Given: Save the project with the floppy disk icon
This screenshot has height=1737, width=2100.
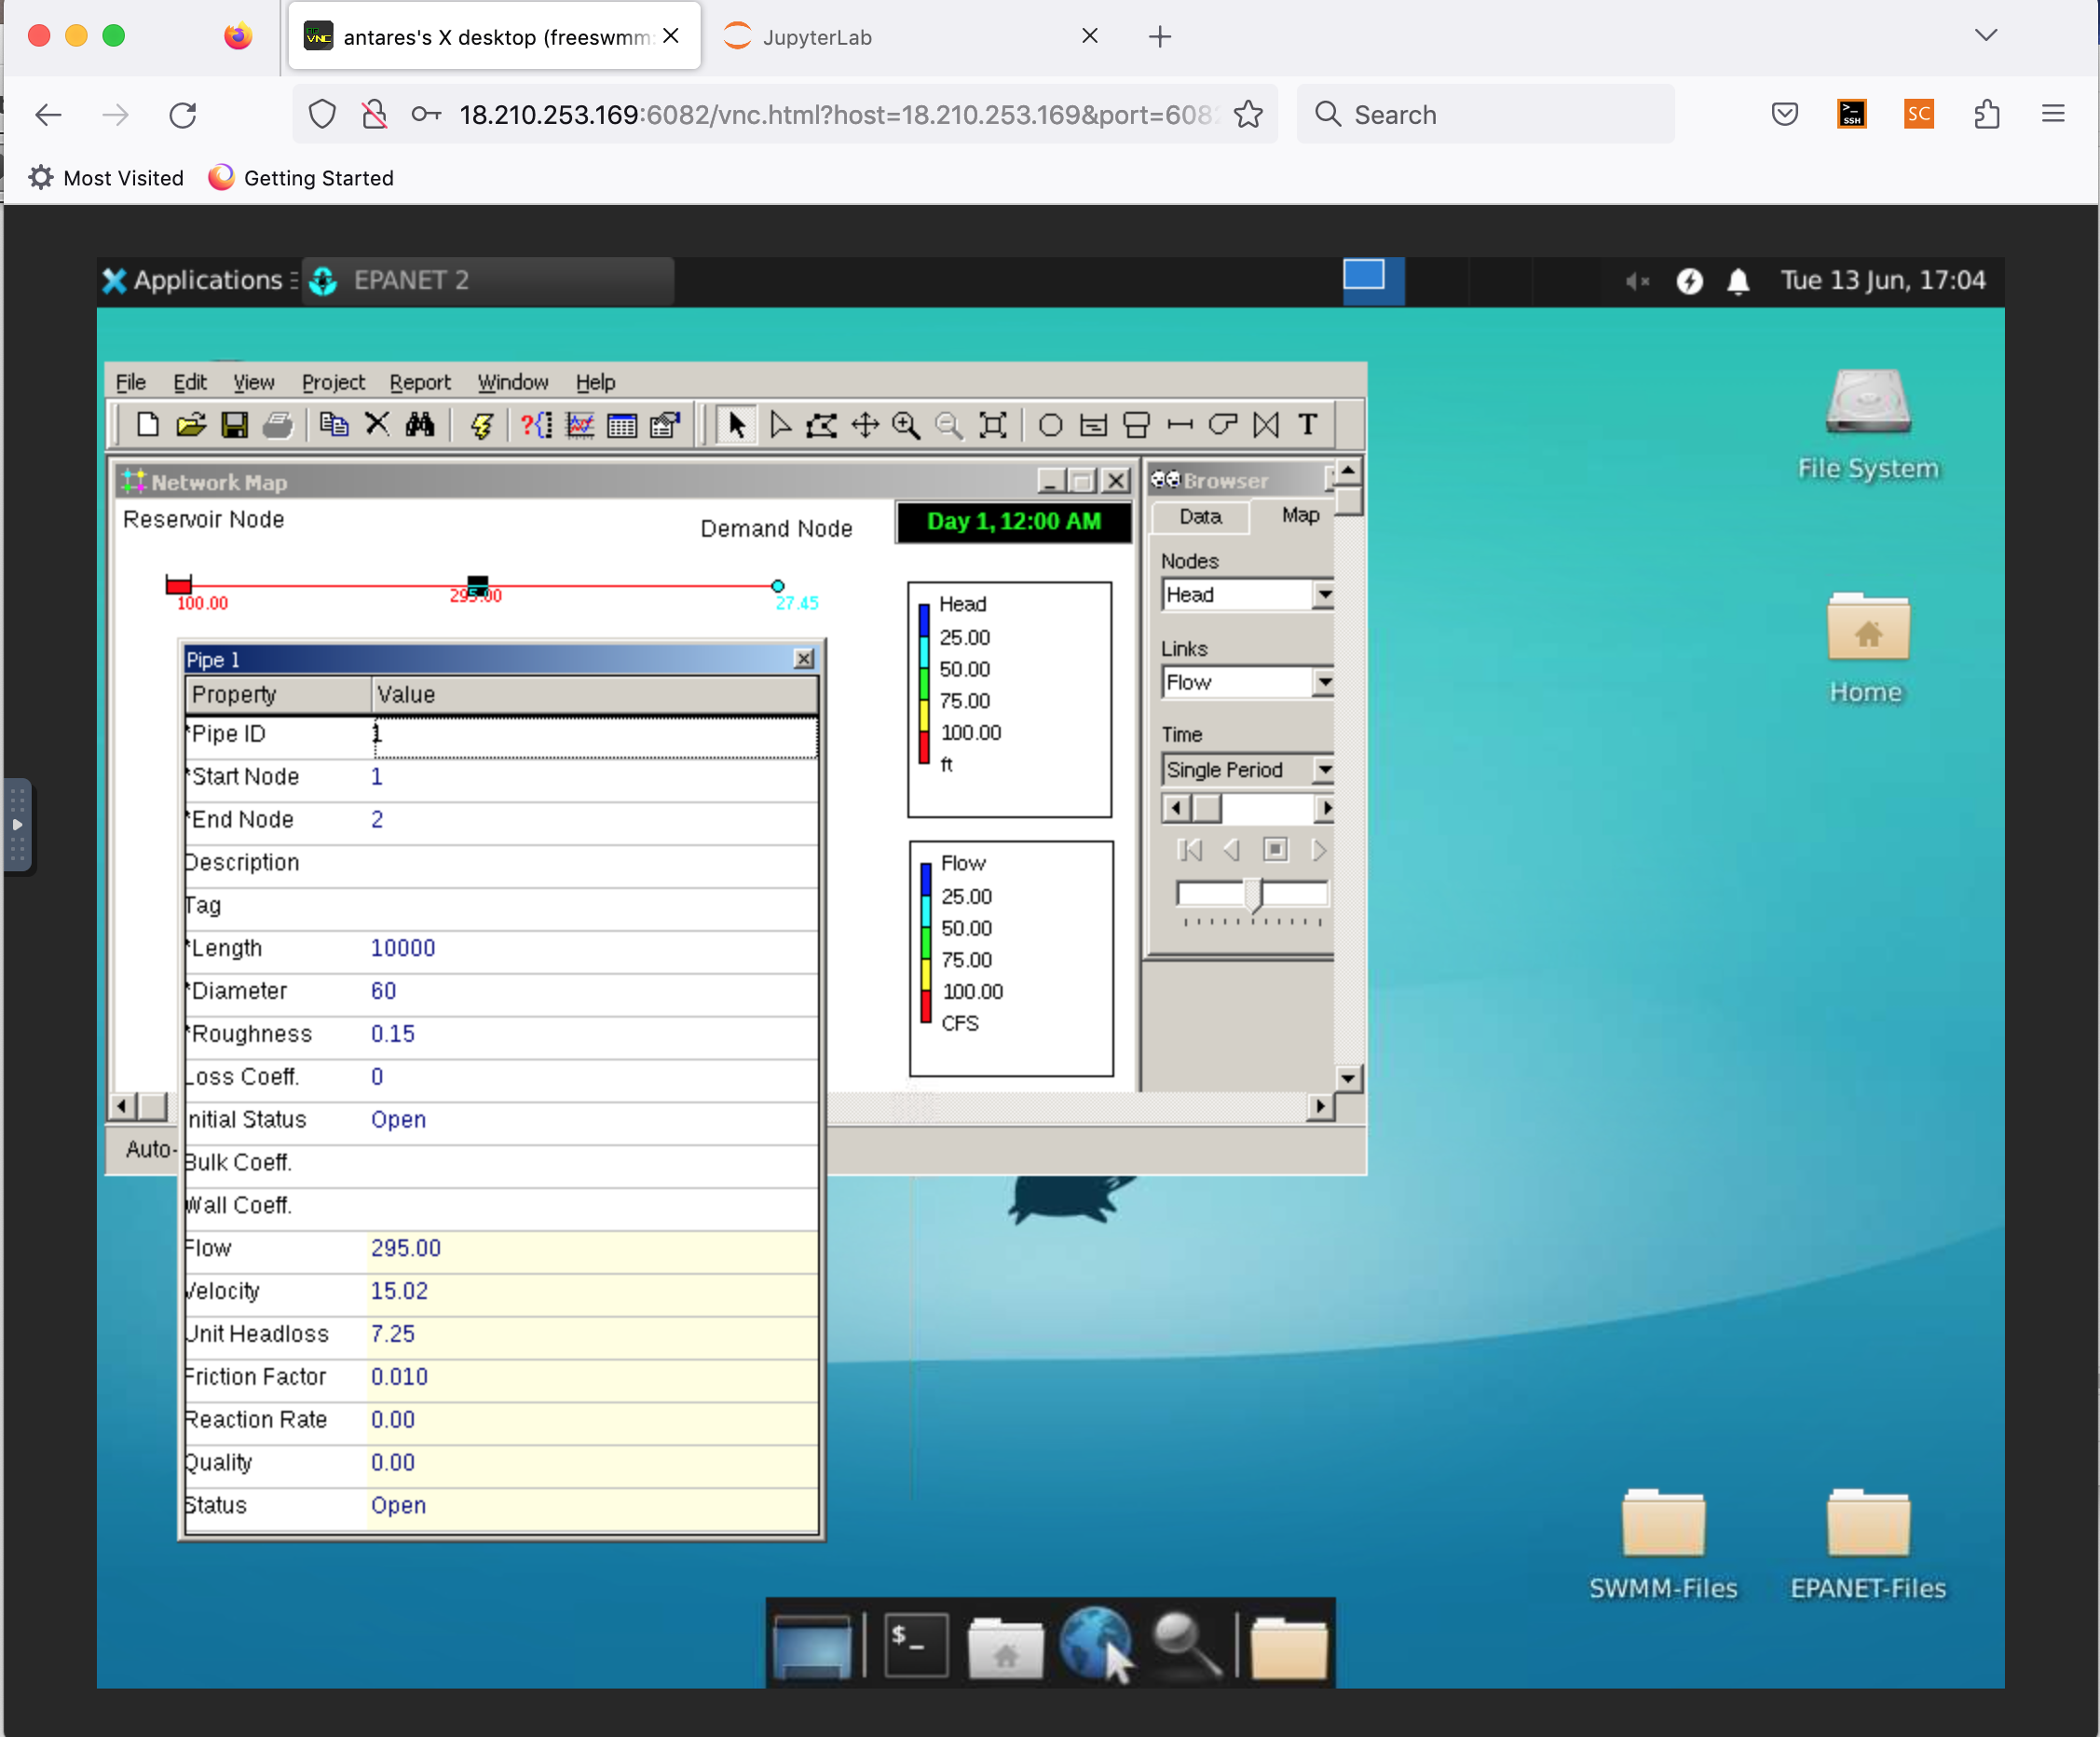Looking at the screenshot, I should click(234, 425).
